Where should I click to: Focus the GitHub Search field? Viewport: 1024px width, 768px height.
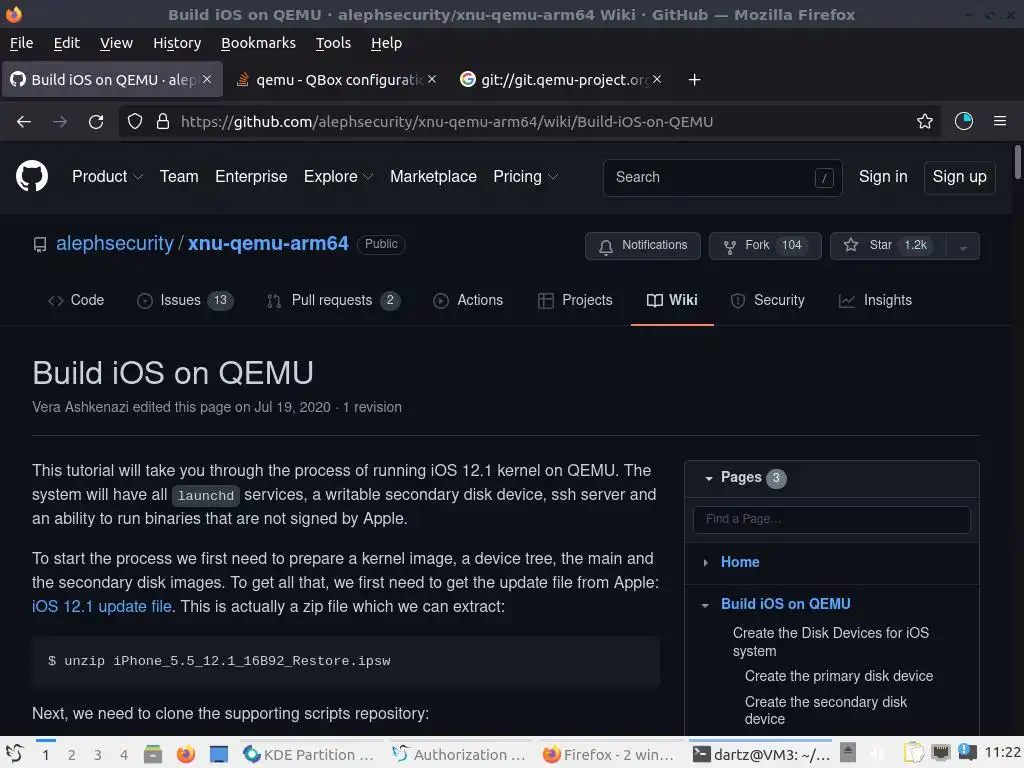pyautogui.click(x=722, y=178)
